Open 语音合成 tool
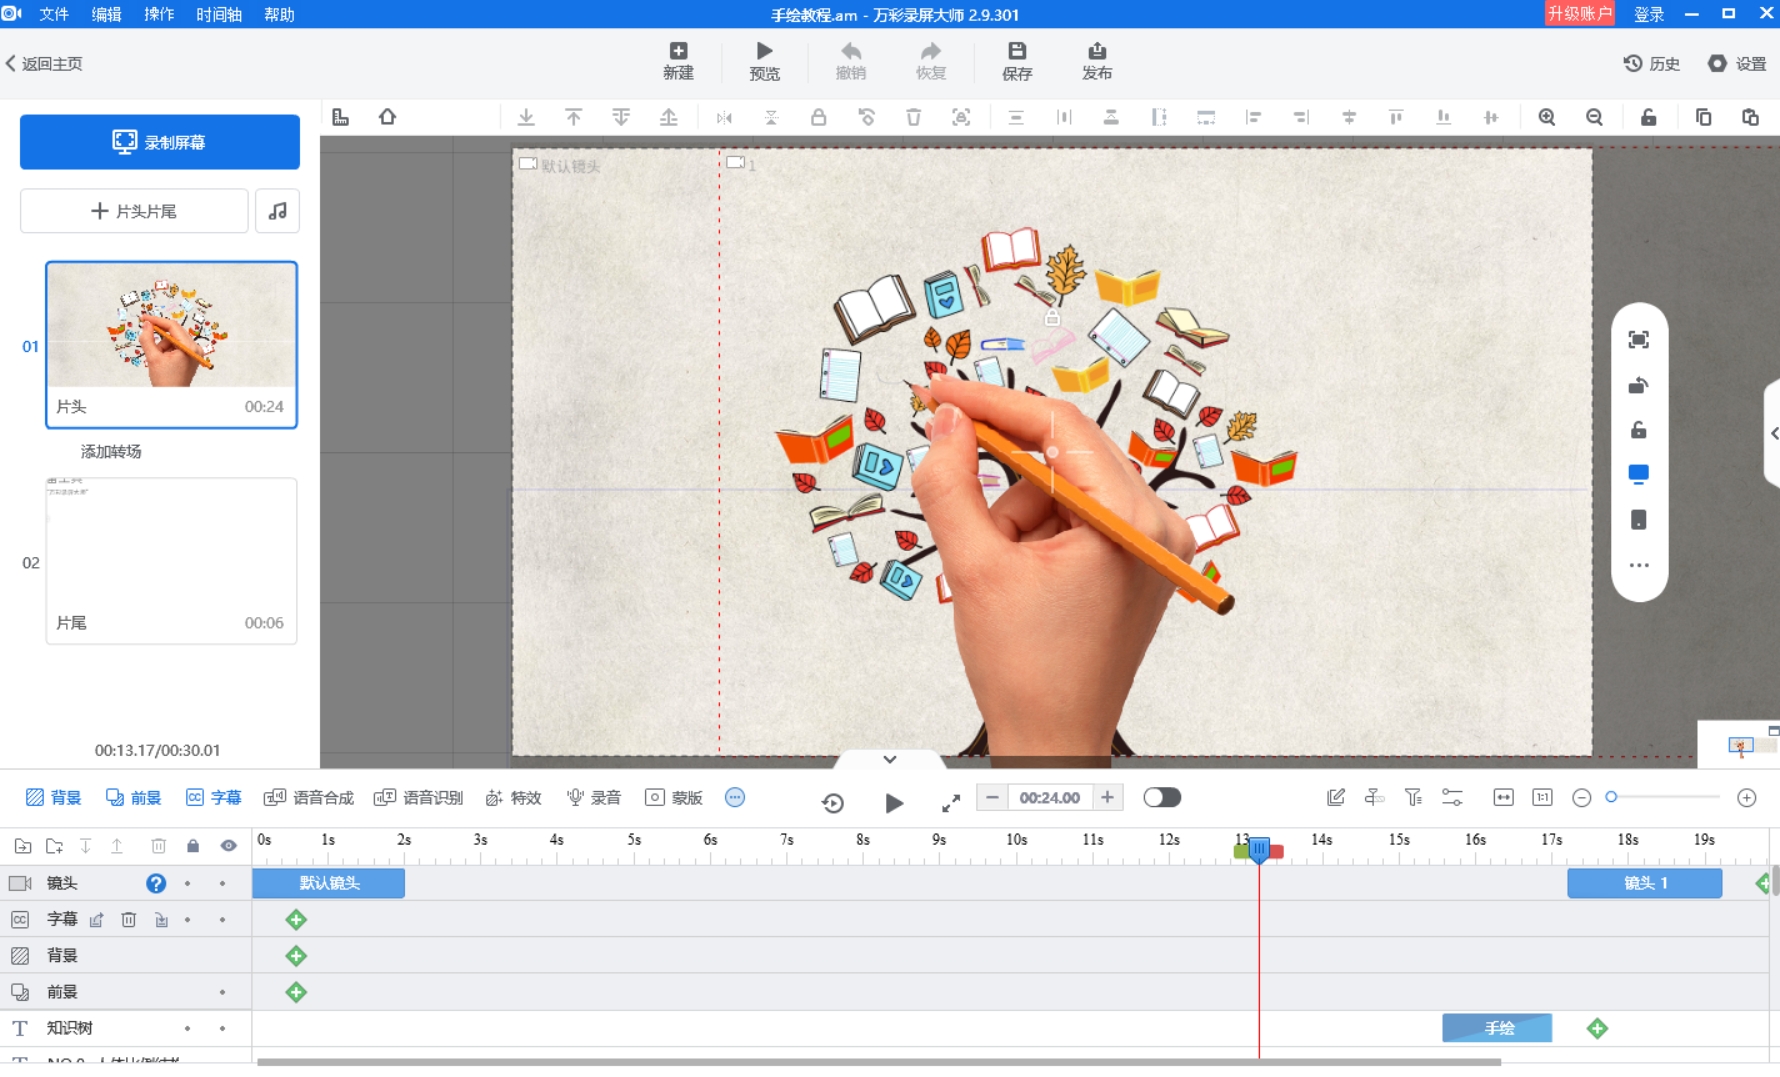This screenshot has height=1077, width=1780. 308,797
